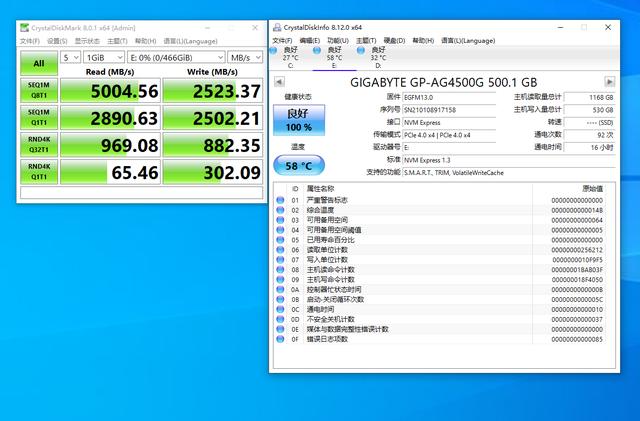Image resolution: width=640 pixels, height=421 pixels.
Task: Open 语言(L)(Language) menu in CrystalDiskMark
Action: (x=190, y=41)
